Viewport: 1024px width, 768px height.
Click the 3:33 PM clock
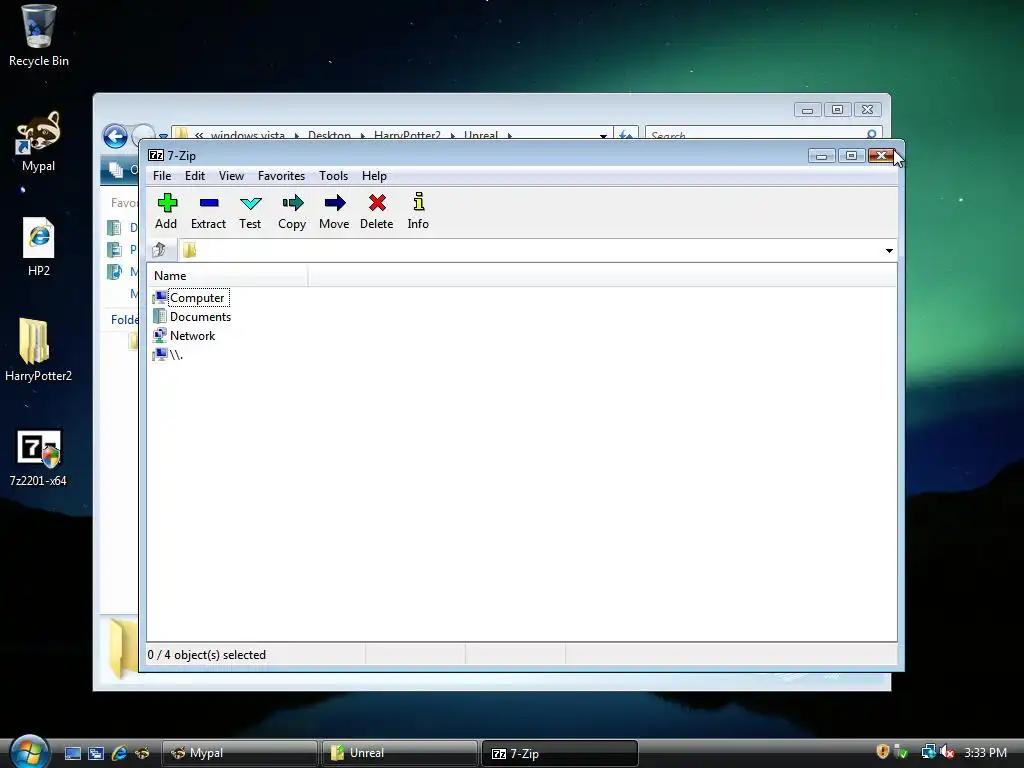(985, 752)
